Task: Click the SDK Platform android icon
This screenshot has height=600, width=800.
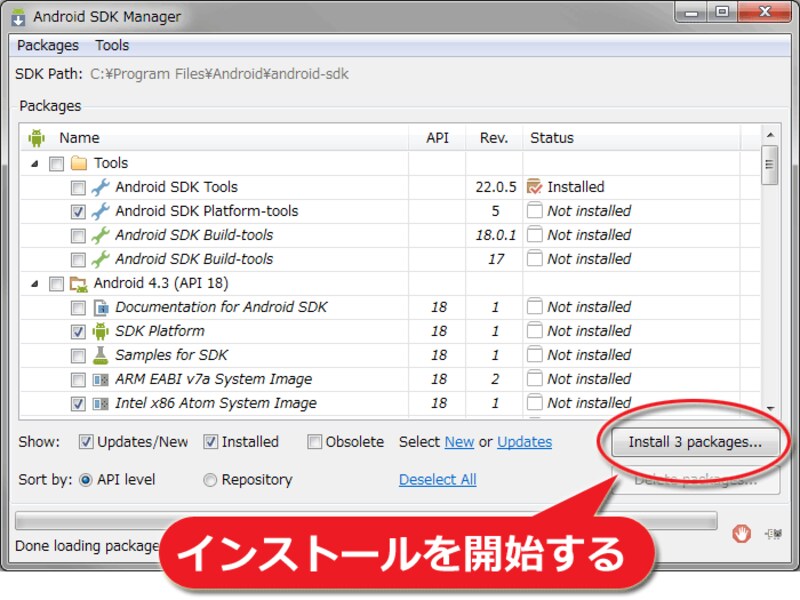Action: click(x=100, y=331)
